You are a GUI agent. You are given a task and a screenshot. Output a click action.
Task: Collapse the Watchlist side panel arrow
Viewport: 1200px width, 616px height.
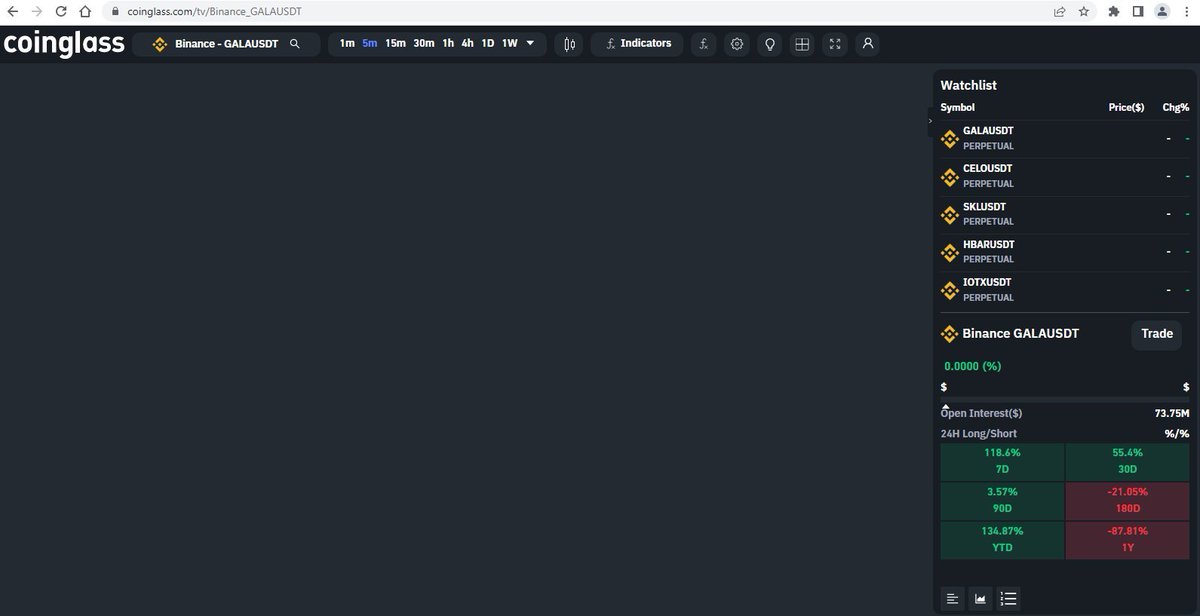click(930, 120)
